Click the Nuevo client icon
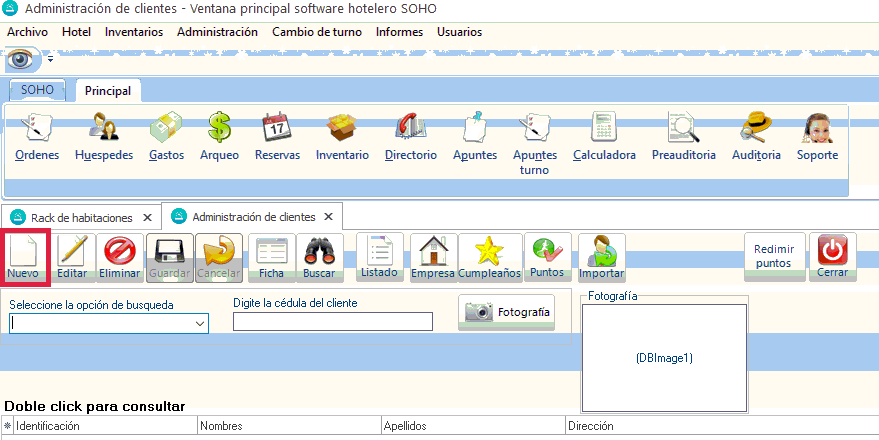The height and width of the screenshot is (440, 879). (x=23, y=257)
